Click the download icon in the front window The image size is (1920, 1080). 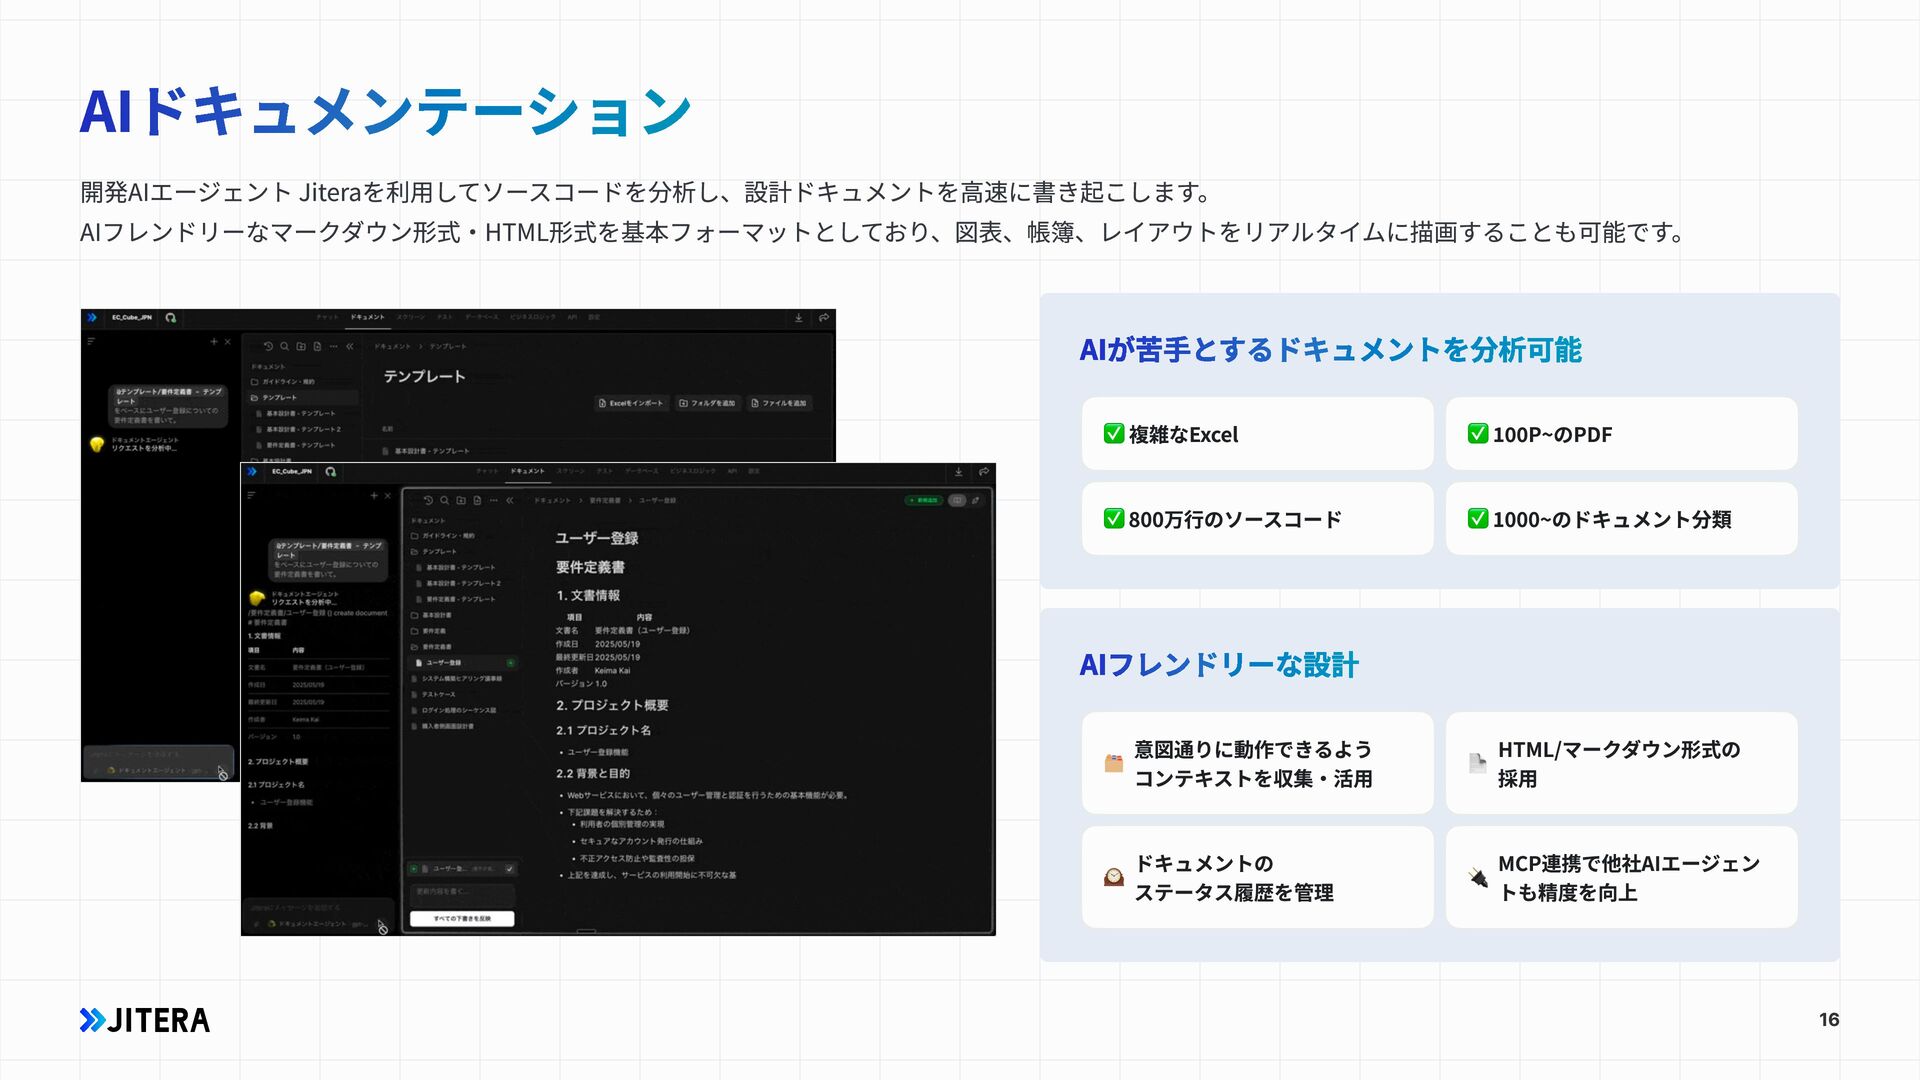tap(958, 472)
